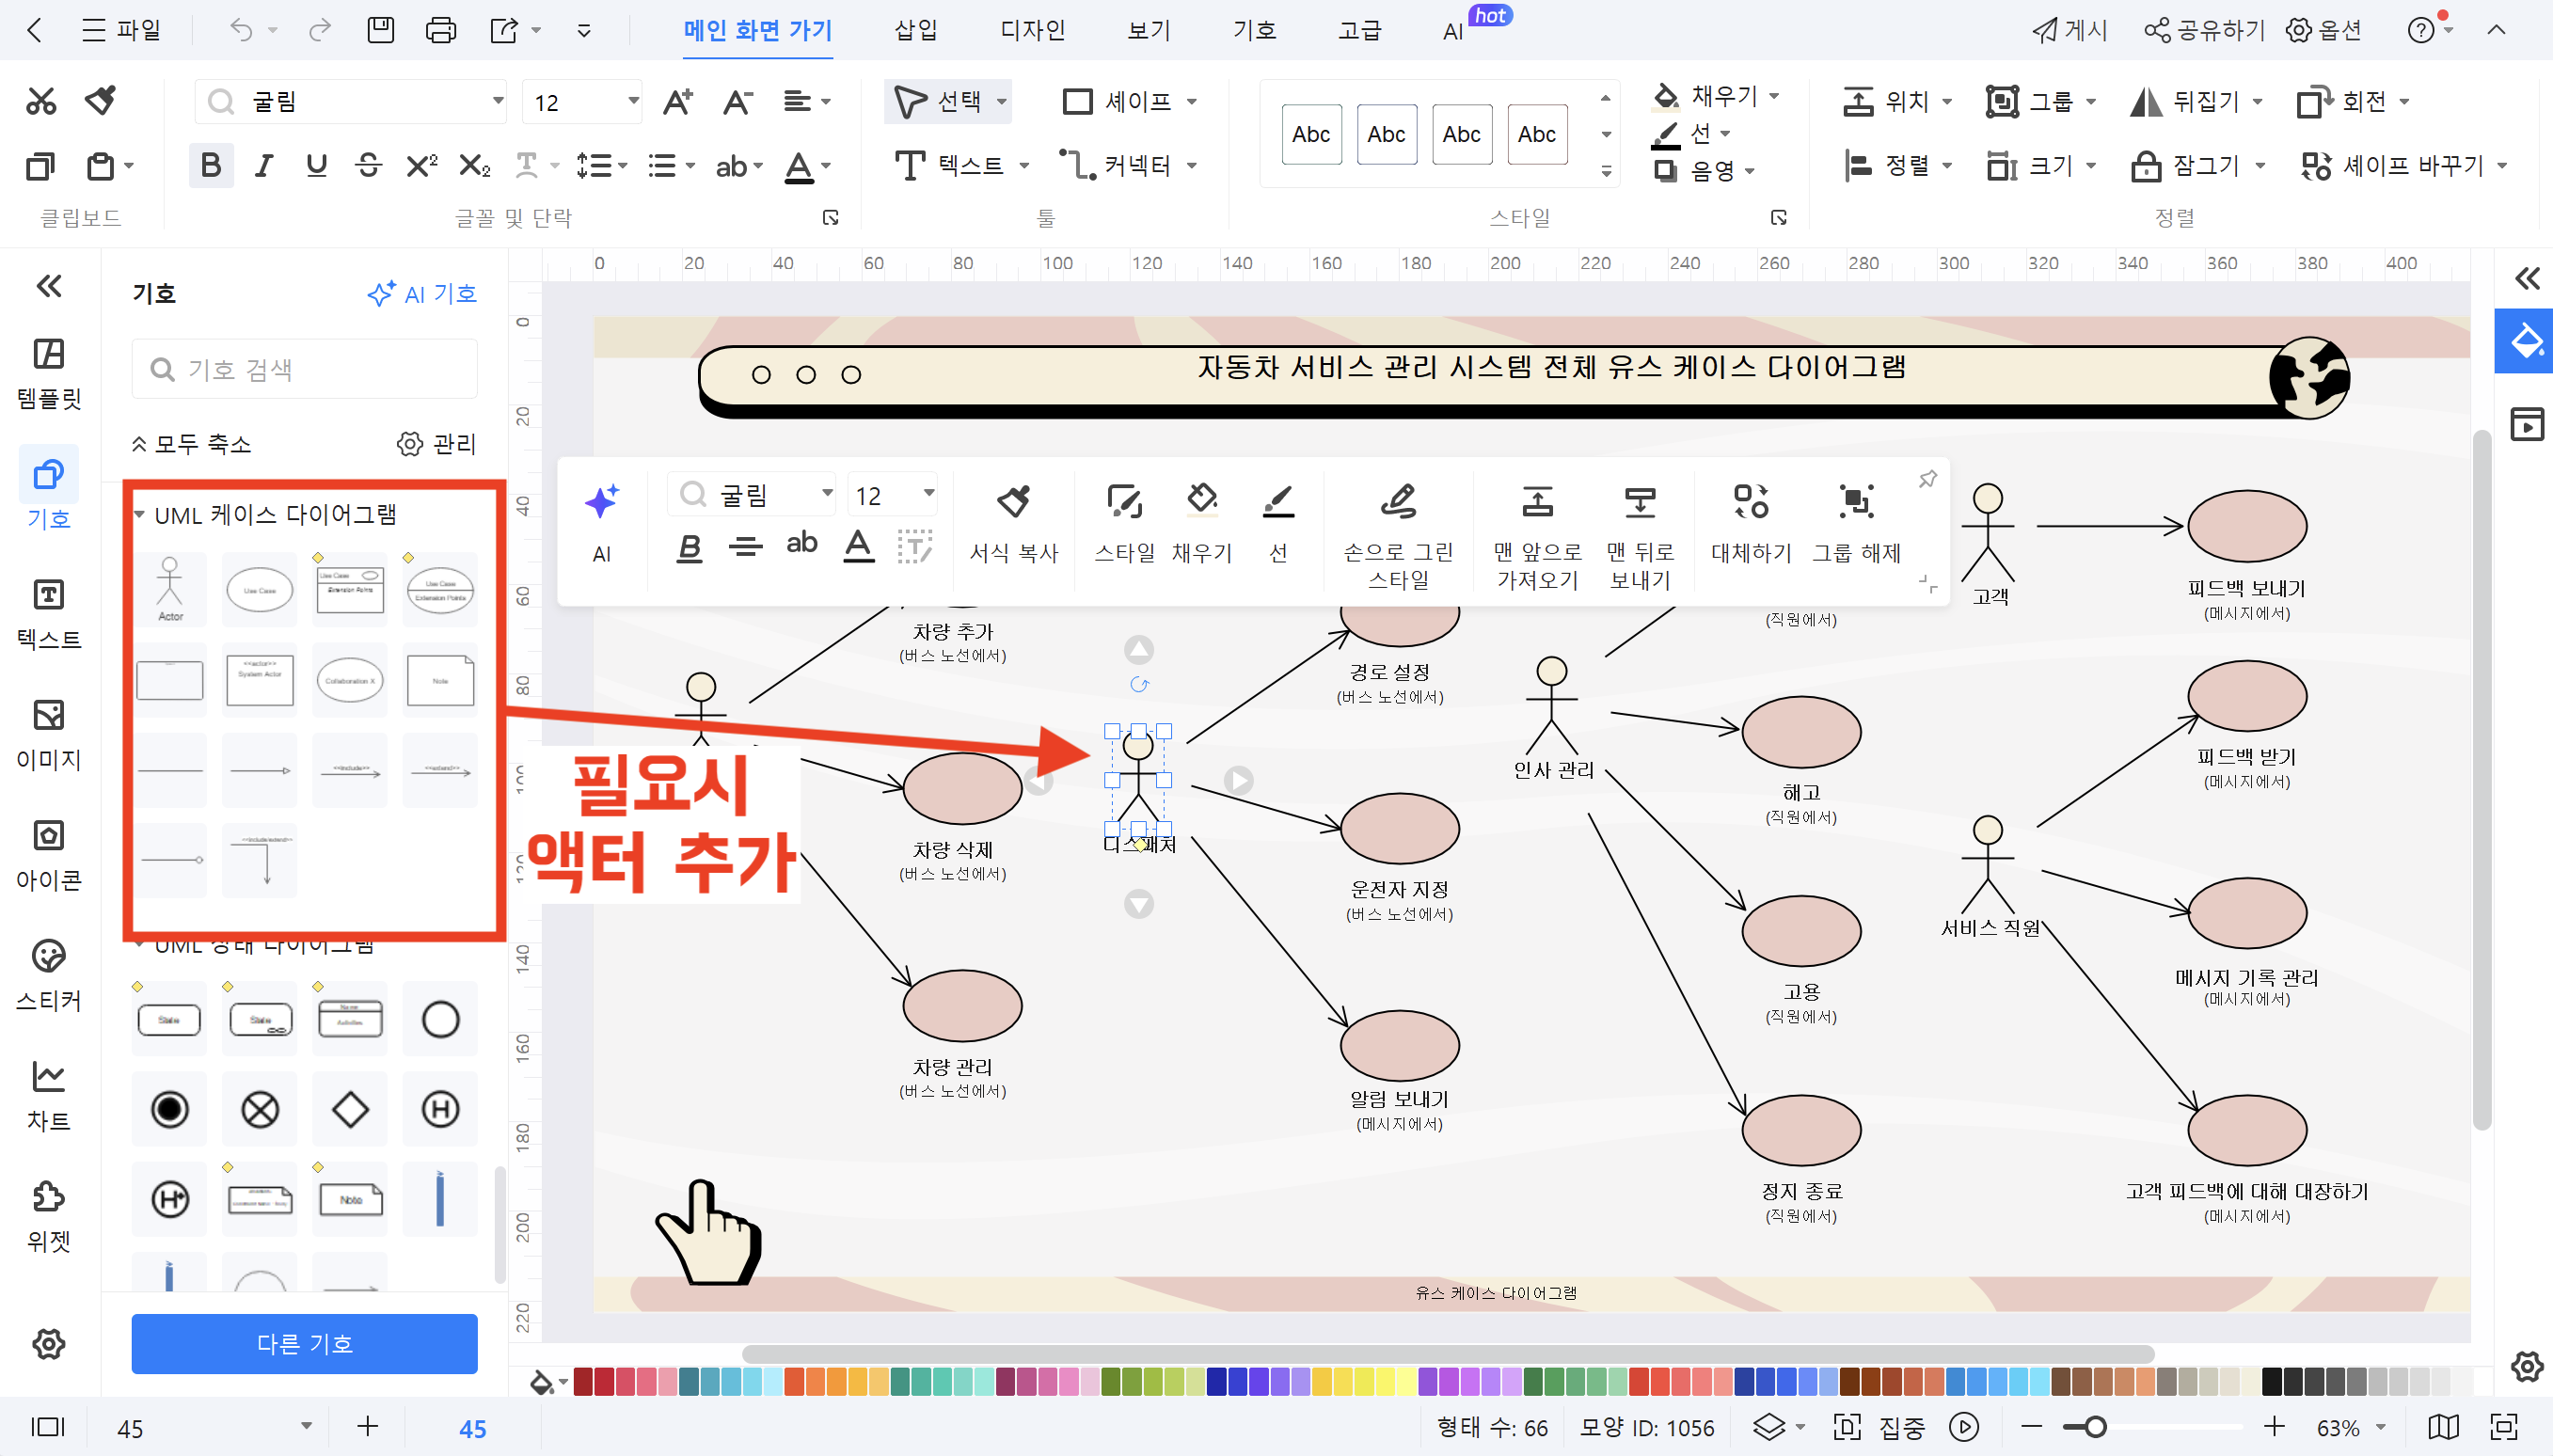This screenshot has width=2553, height=1456.
Task: Click the 다른 기호 button
Action: pyautogui.click(x=304, y=1344)
